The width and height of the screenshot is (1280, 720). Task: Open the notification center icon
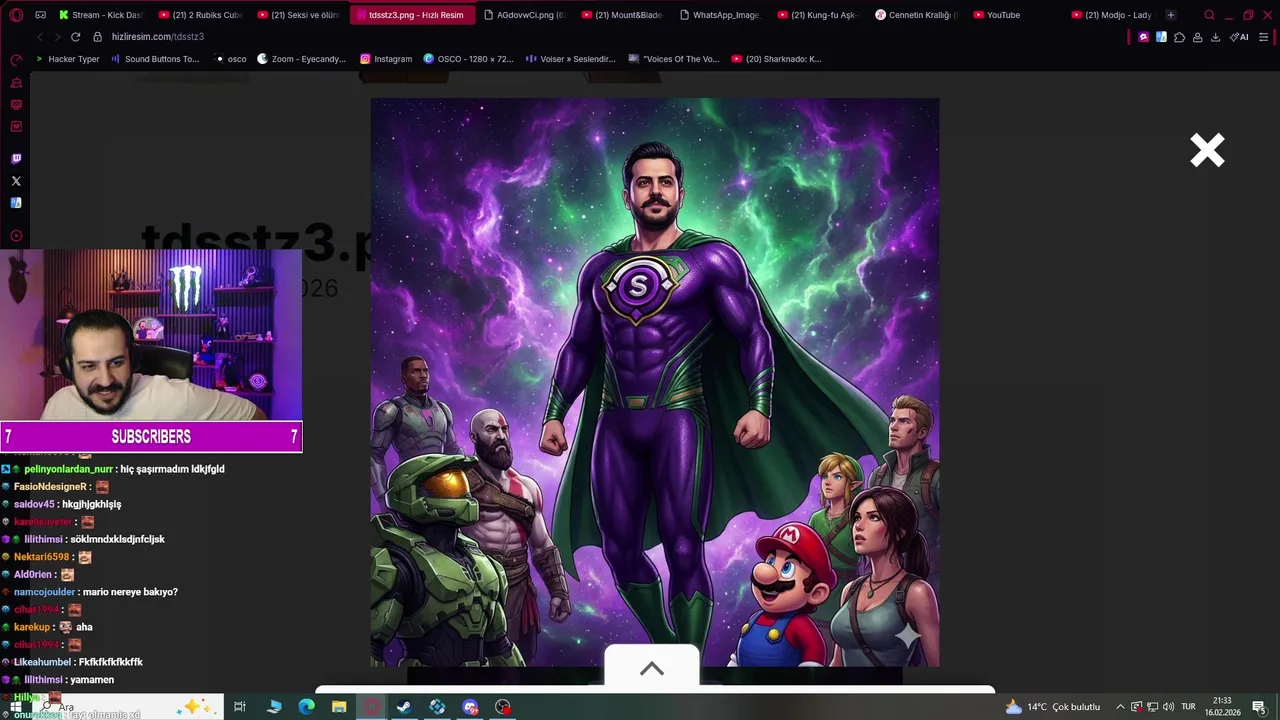point(1259,707)
